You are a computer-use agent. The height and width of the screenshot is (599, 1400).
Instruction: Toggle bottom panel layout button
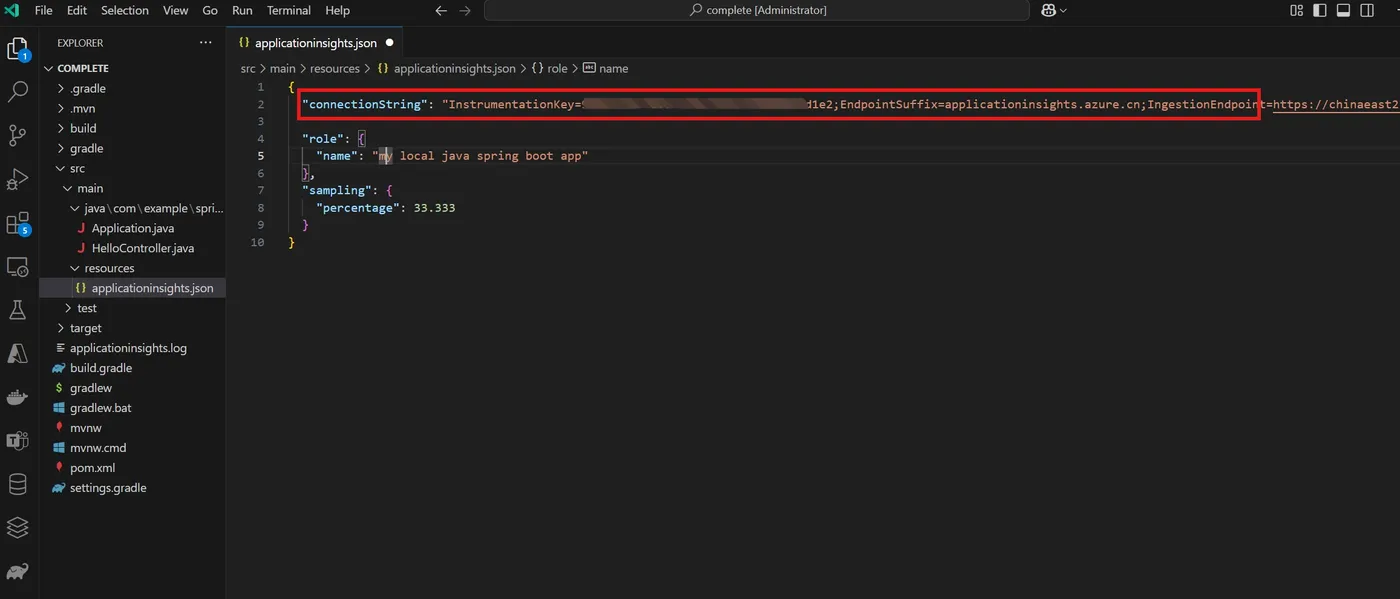coord(1343,10)
